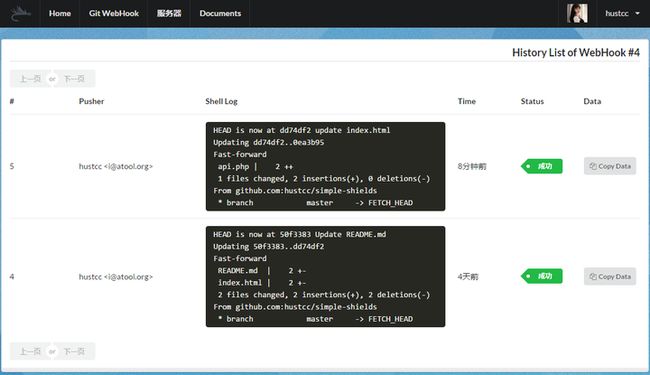Click the user avatar picture
Viewport: 650px width, 375px height.
click(577, 13)
